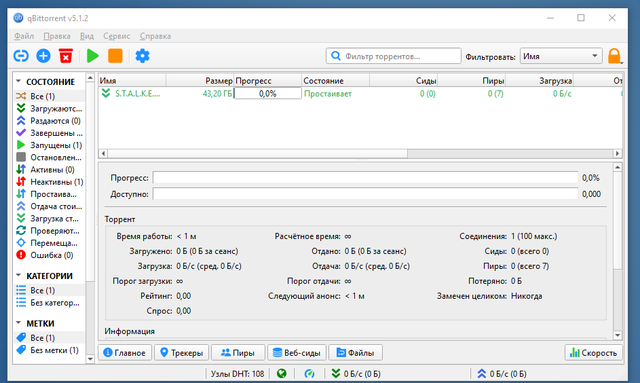Click the orange lock interface icon
The height and width of the screenshot is (383, 640).
point(614,56)
